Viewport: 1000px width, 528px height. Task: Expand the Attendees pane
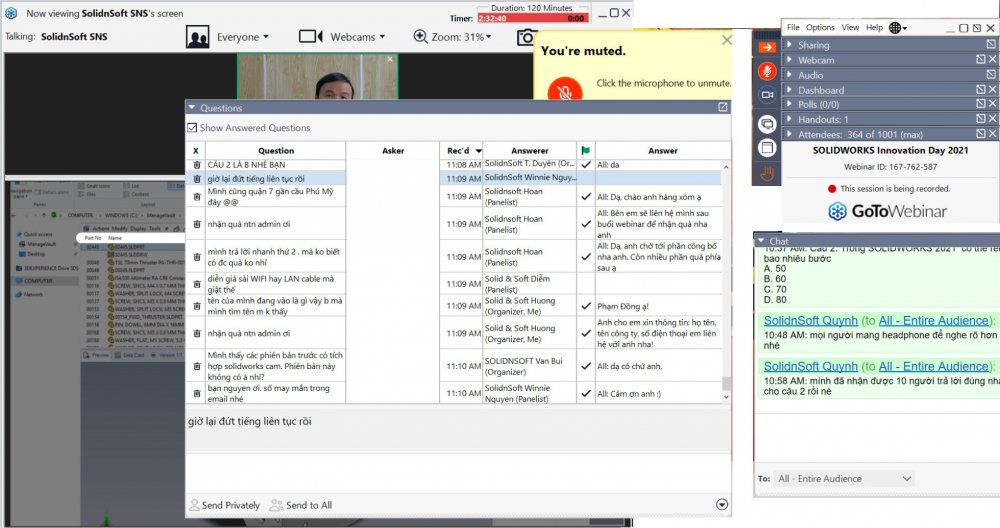click(790, 134)
